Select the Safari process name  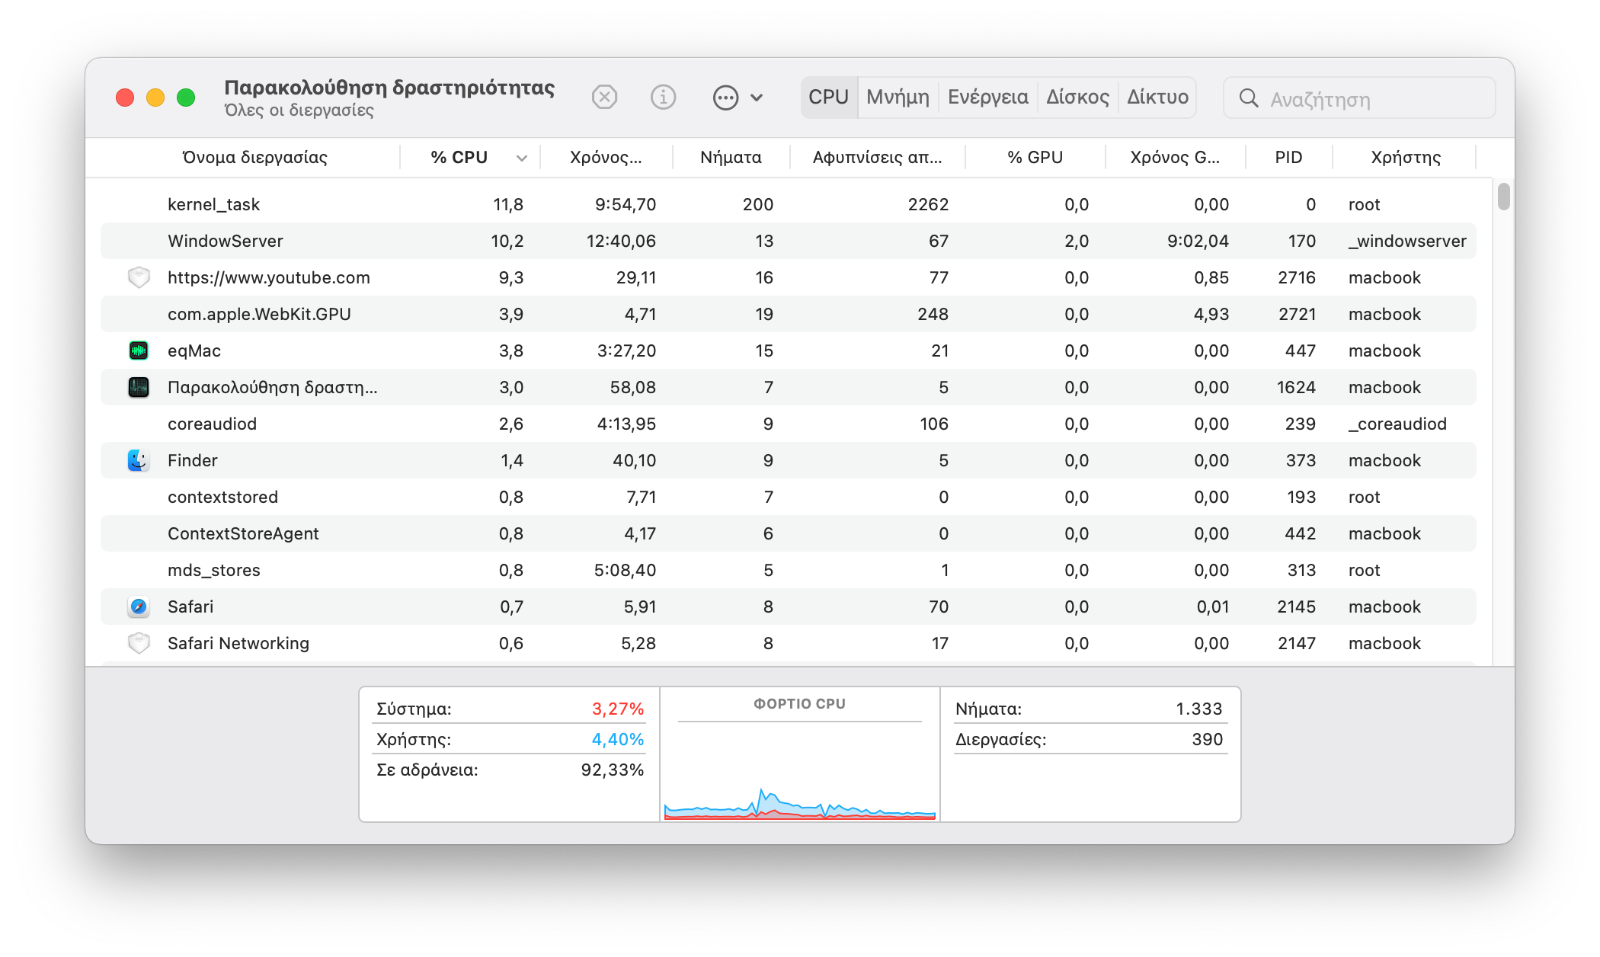(x=190, y=607)
